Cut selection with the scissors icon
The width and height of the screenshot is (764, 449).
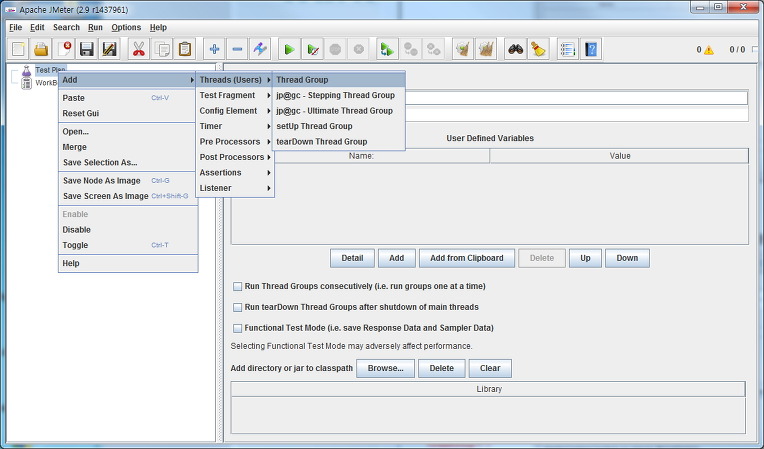(x=139, y=49)
